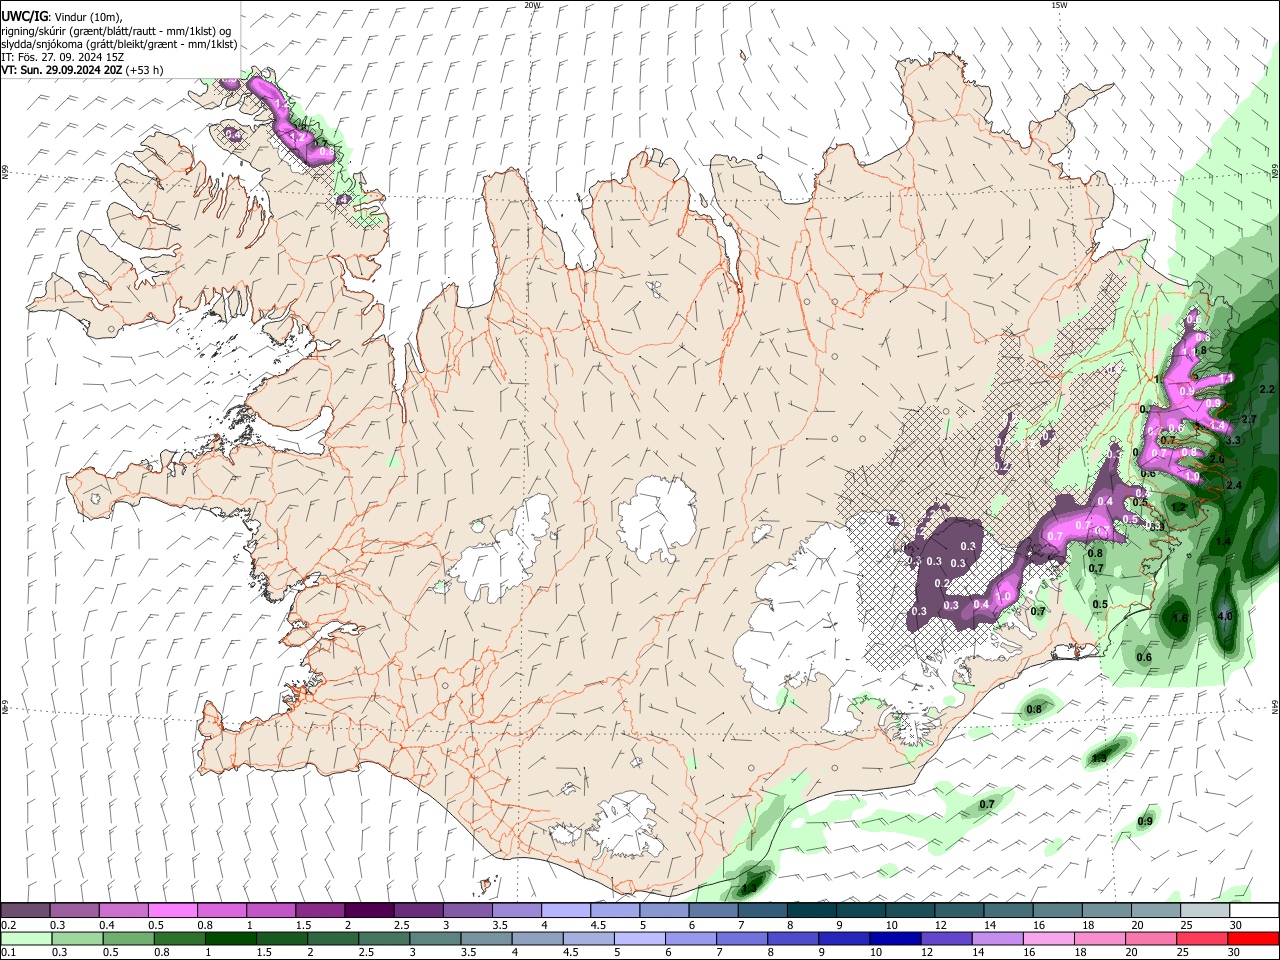The image size is (1280, 960).
Task: Select bright pink upper swatch between 0.5 and 0.8
Action: point(173,910)
